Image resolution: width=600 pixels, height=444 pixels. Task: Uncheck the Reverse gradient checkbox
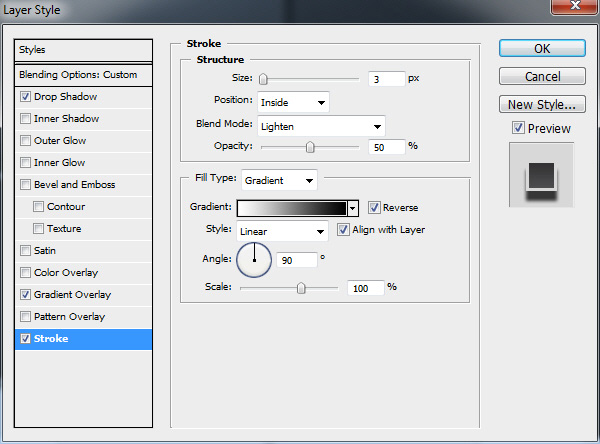point(374,207)
